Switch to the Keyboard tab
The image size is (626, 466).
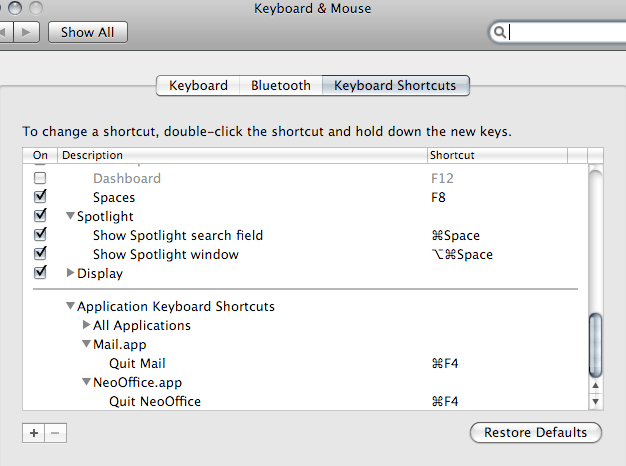[x=198, y=85]
